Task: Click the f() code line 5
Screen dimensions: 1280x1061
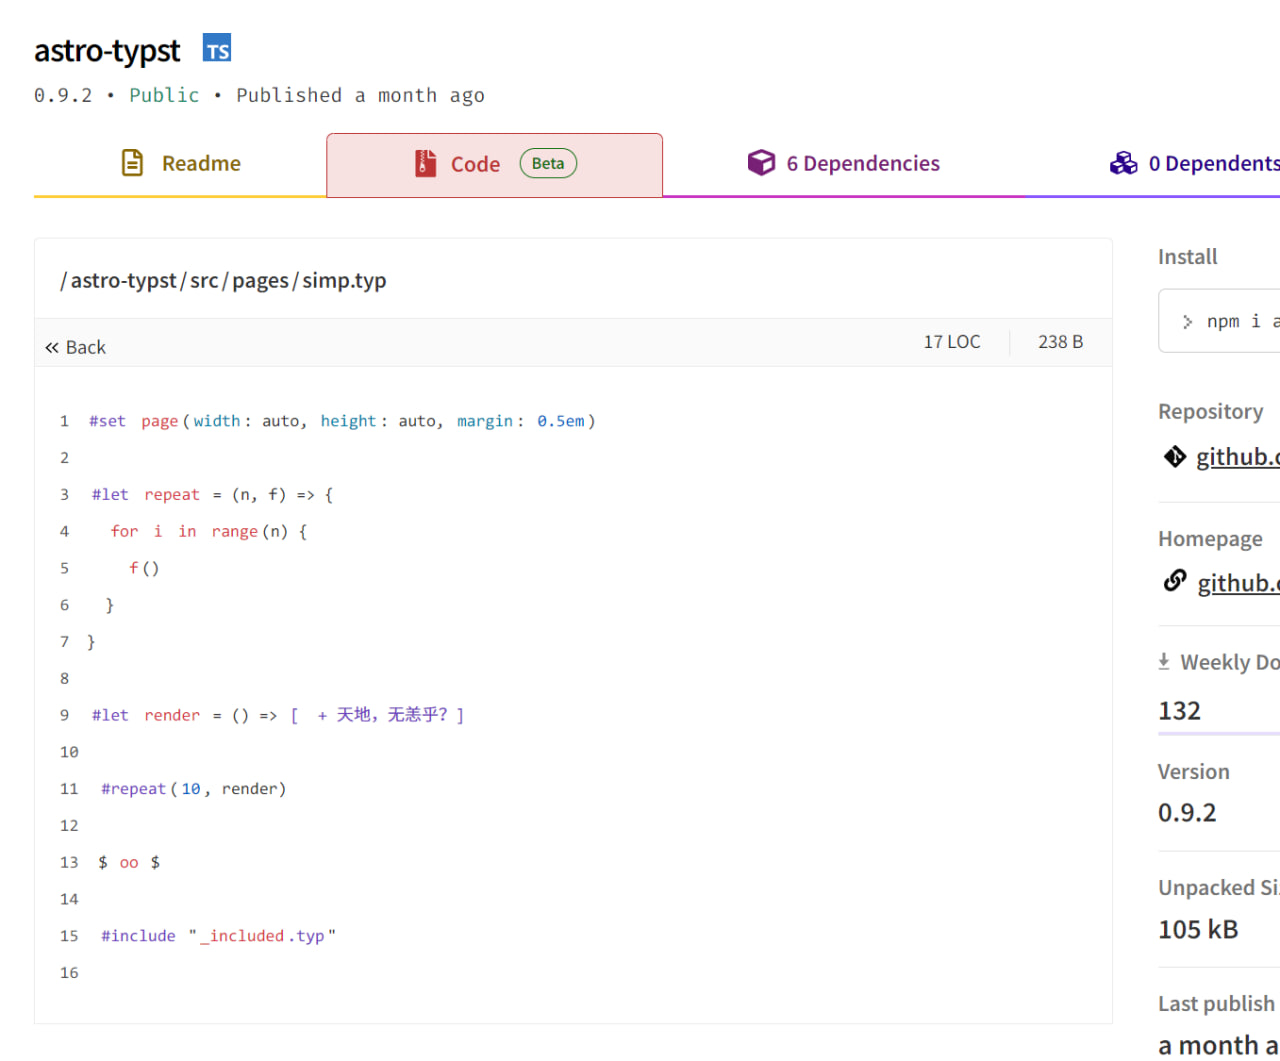Action: [144, 568]
